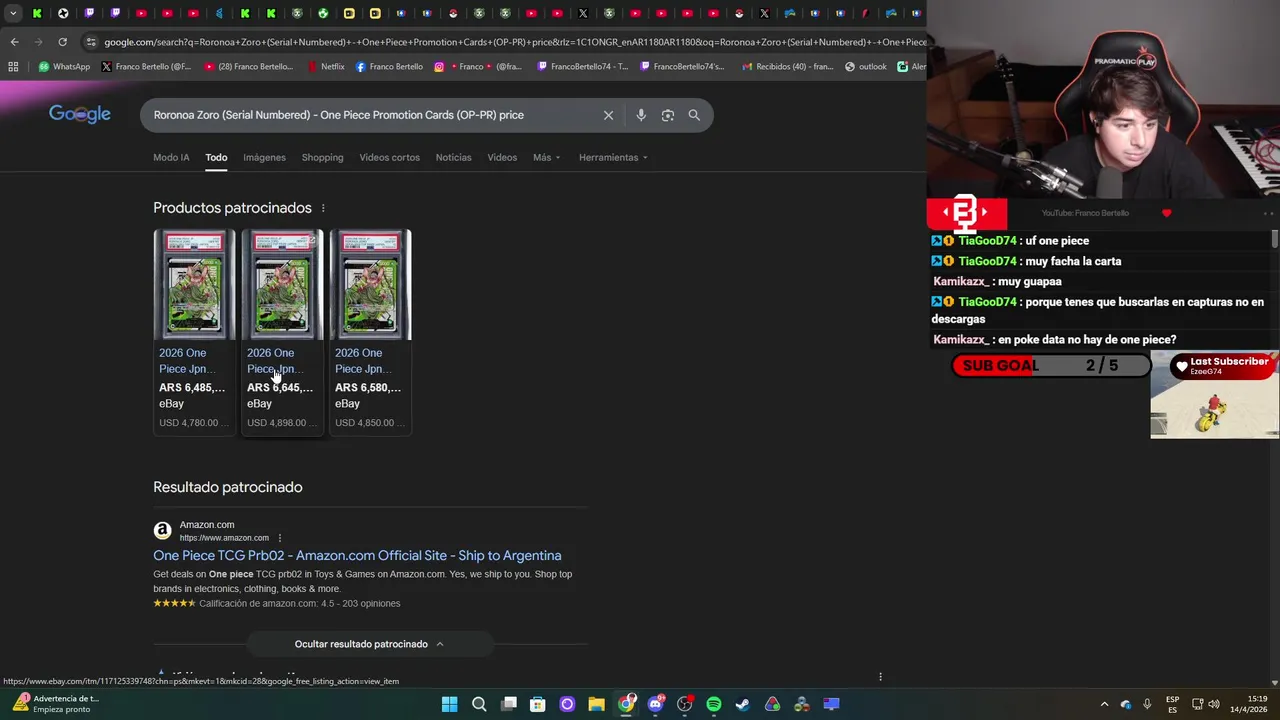Viewport: 1280px width, 720px height.
Task: Open Windows taskbar search
Action: 479,704
